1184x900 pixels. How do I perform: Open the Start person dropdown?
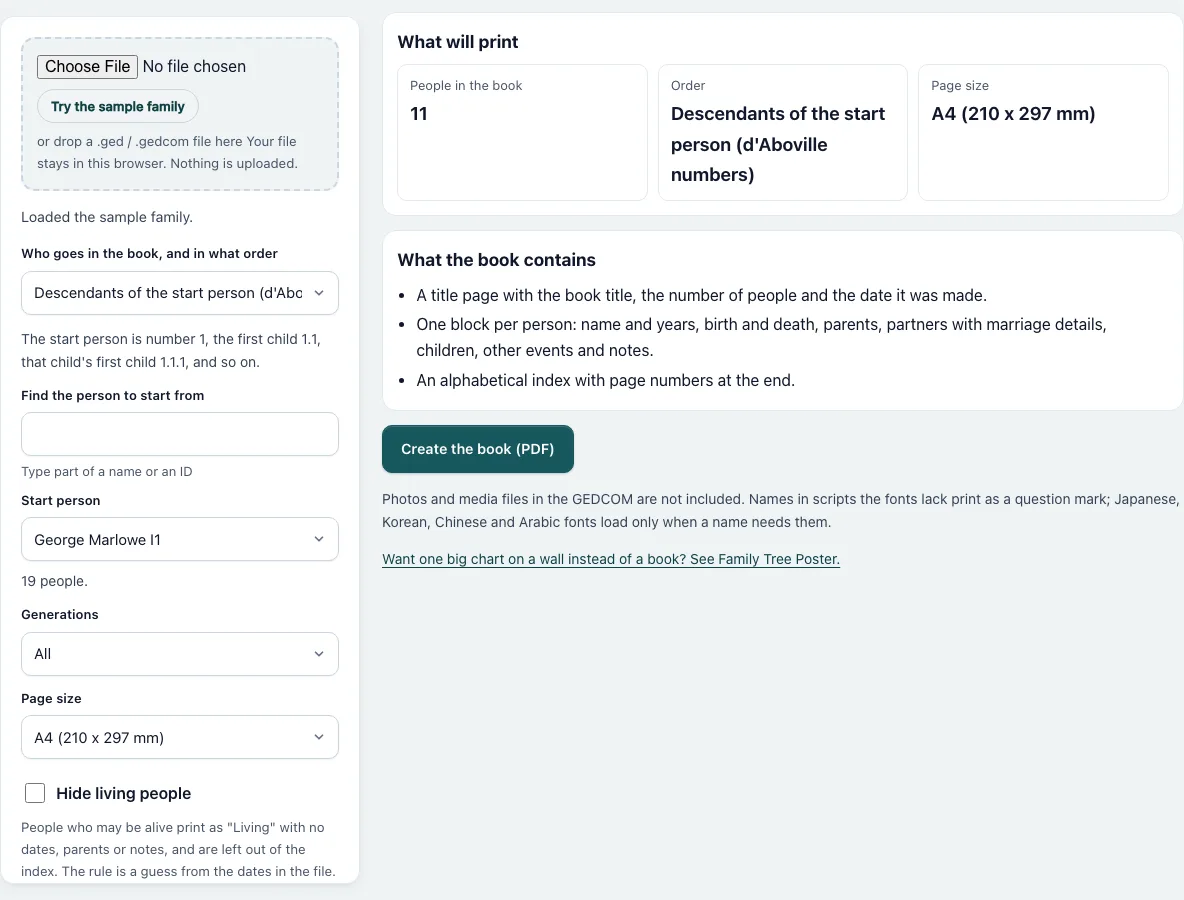coord(180,539)
